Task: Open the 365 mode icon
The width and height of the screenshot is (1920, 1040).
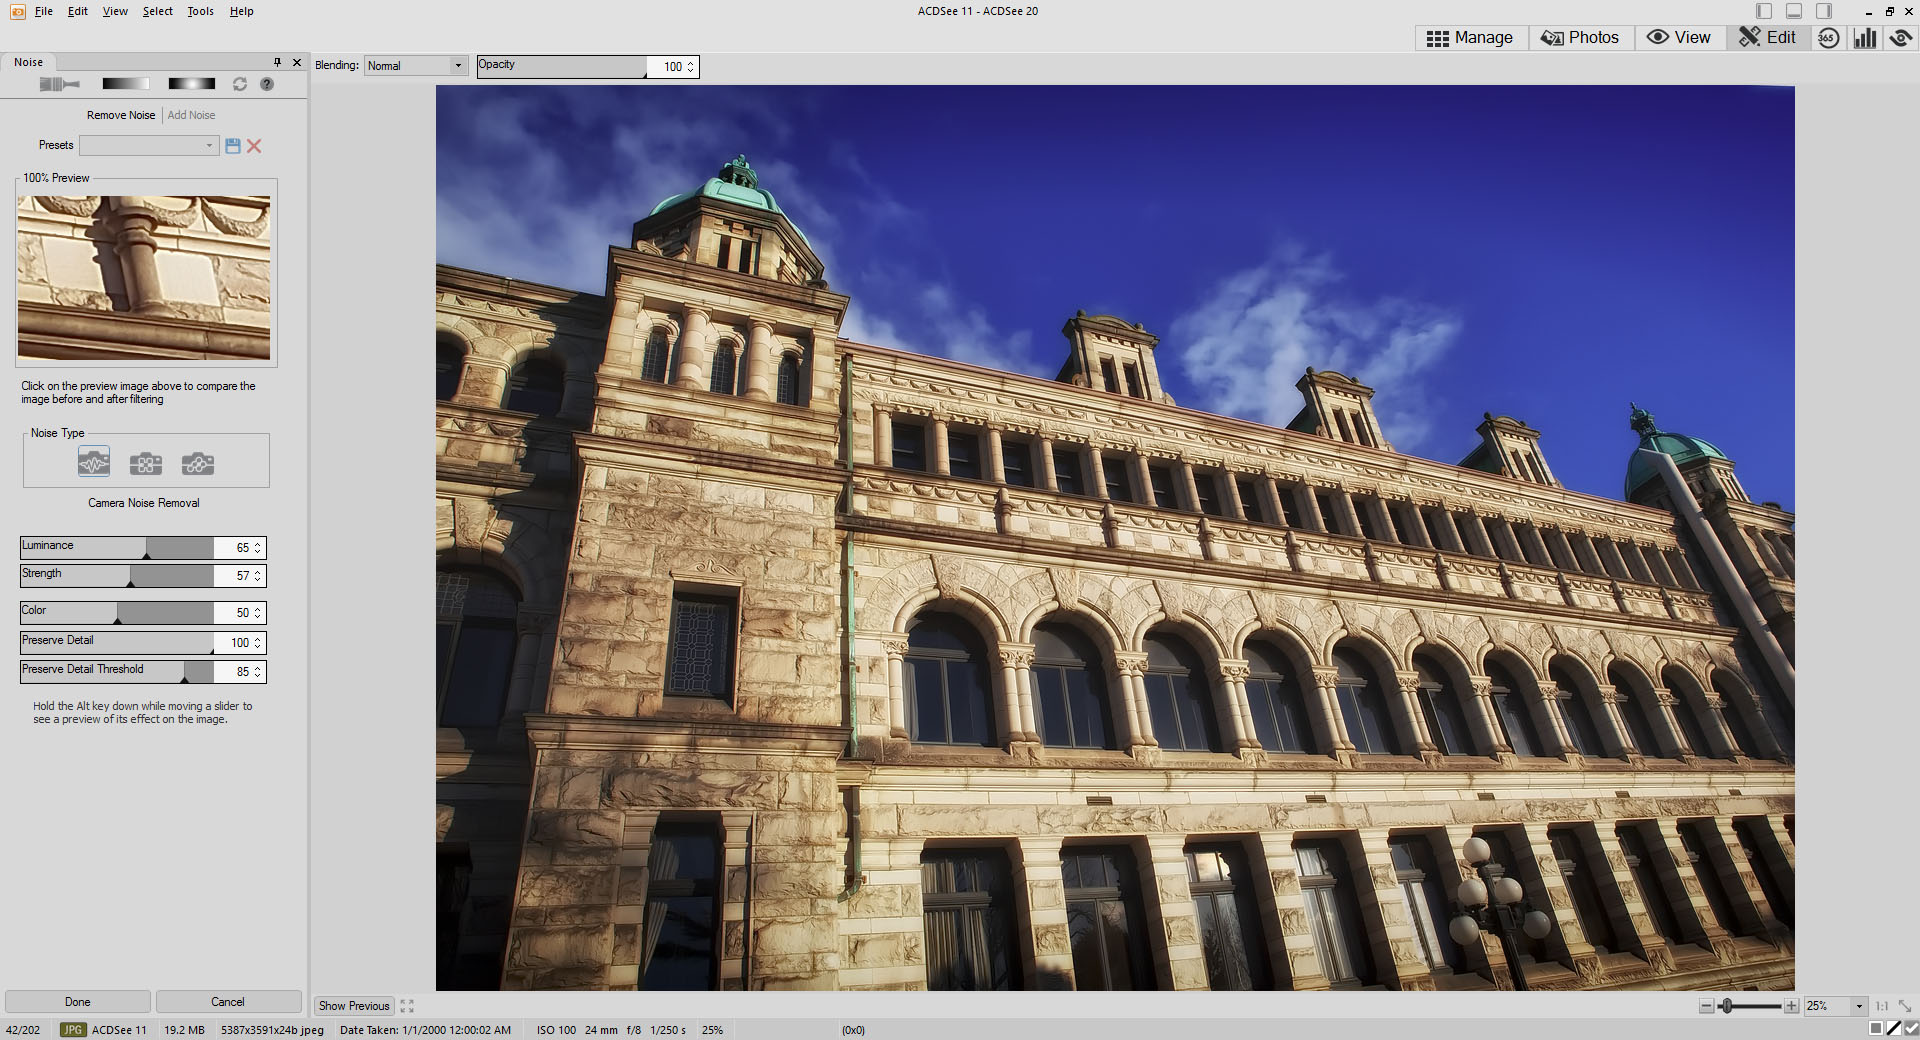Action: 1828,38
